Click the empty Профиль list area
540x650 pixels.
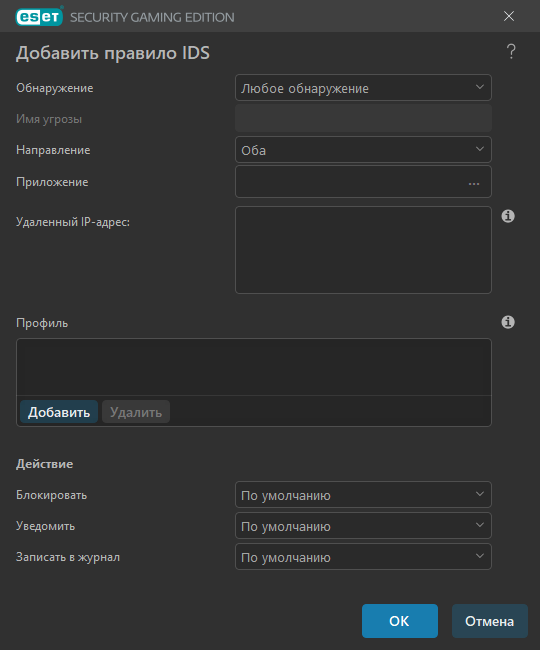[x=254, y=367]
